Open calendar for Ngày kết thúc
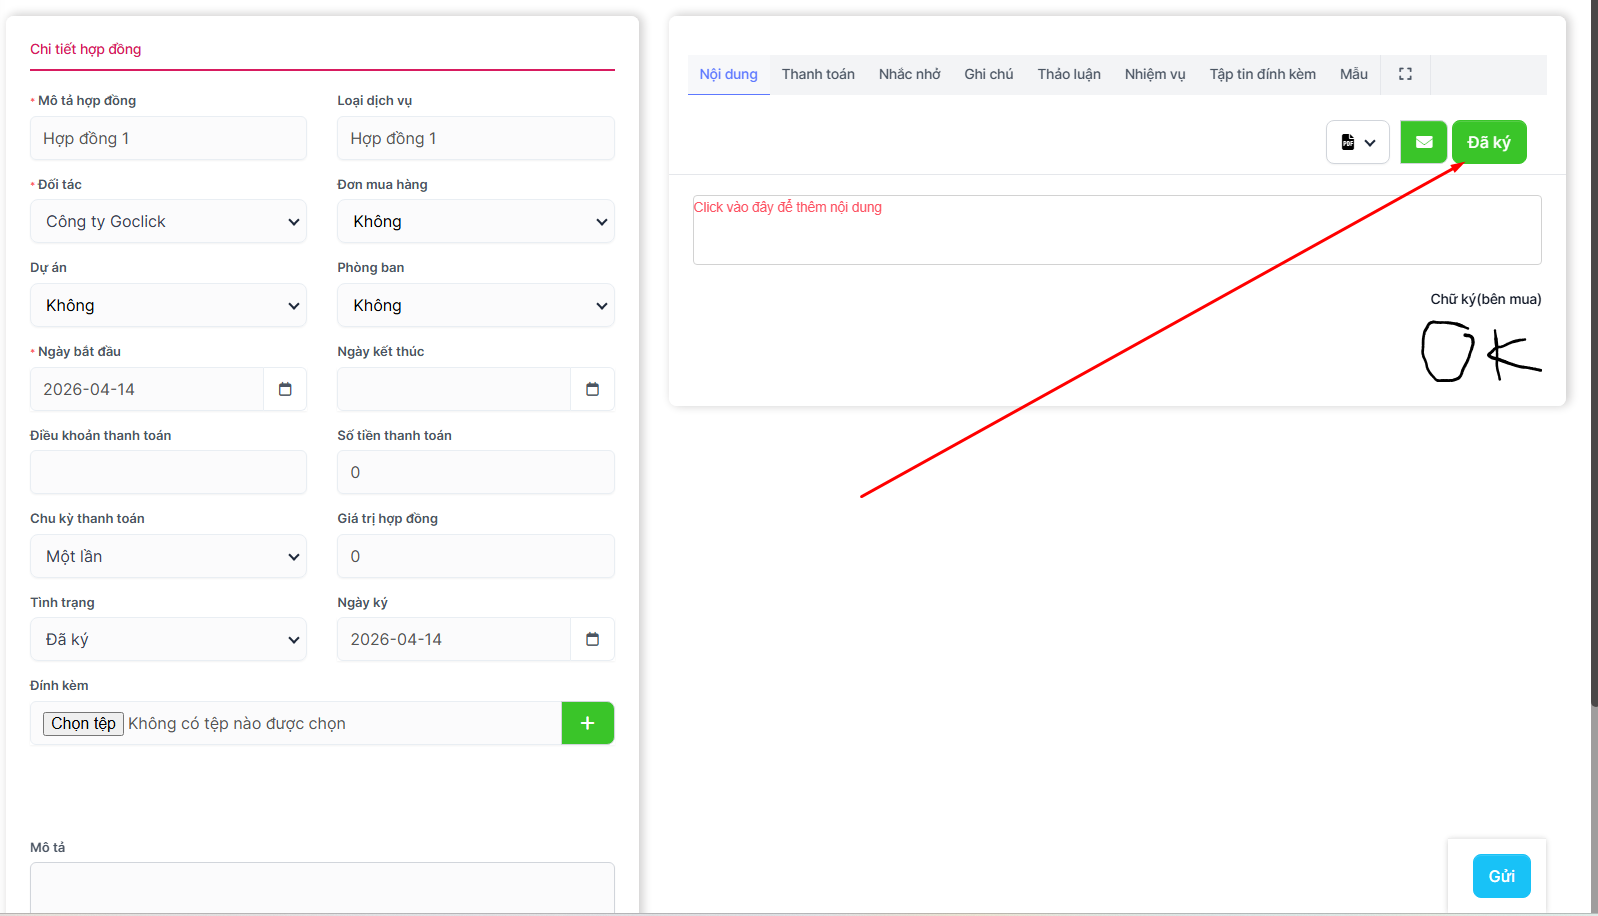 592,389
